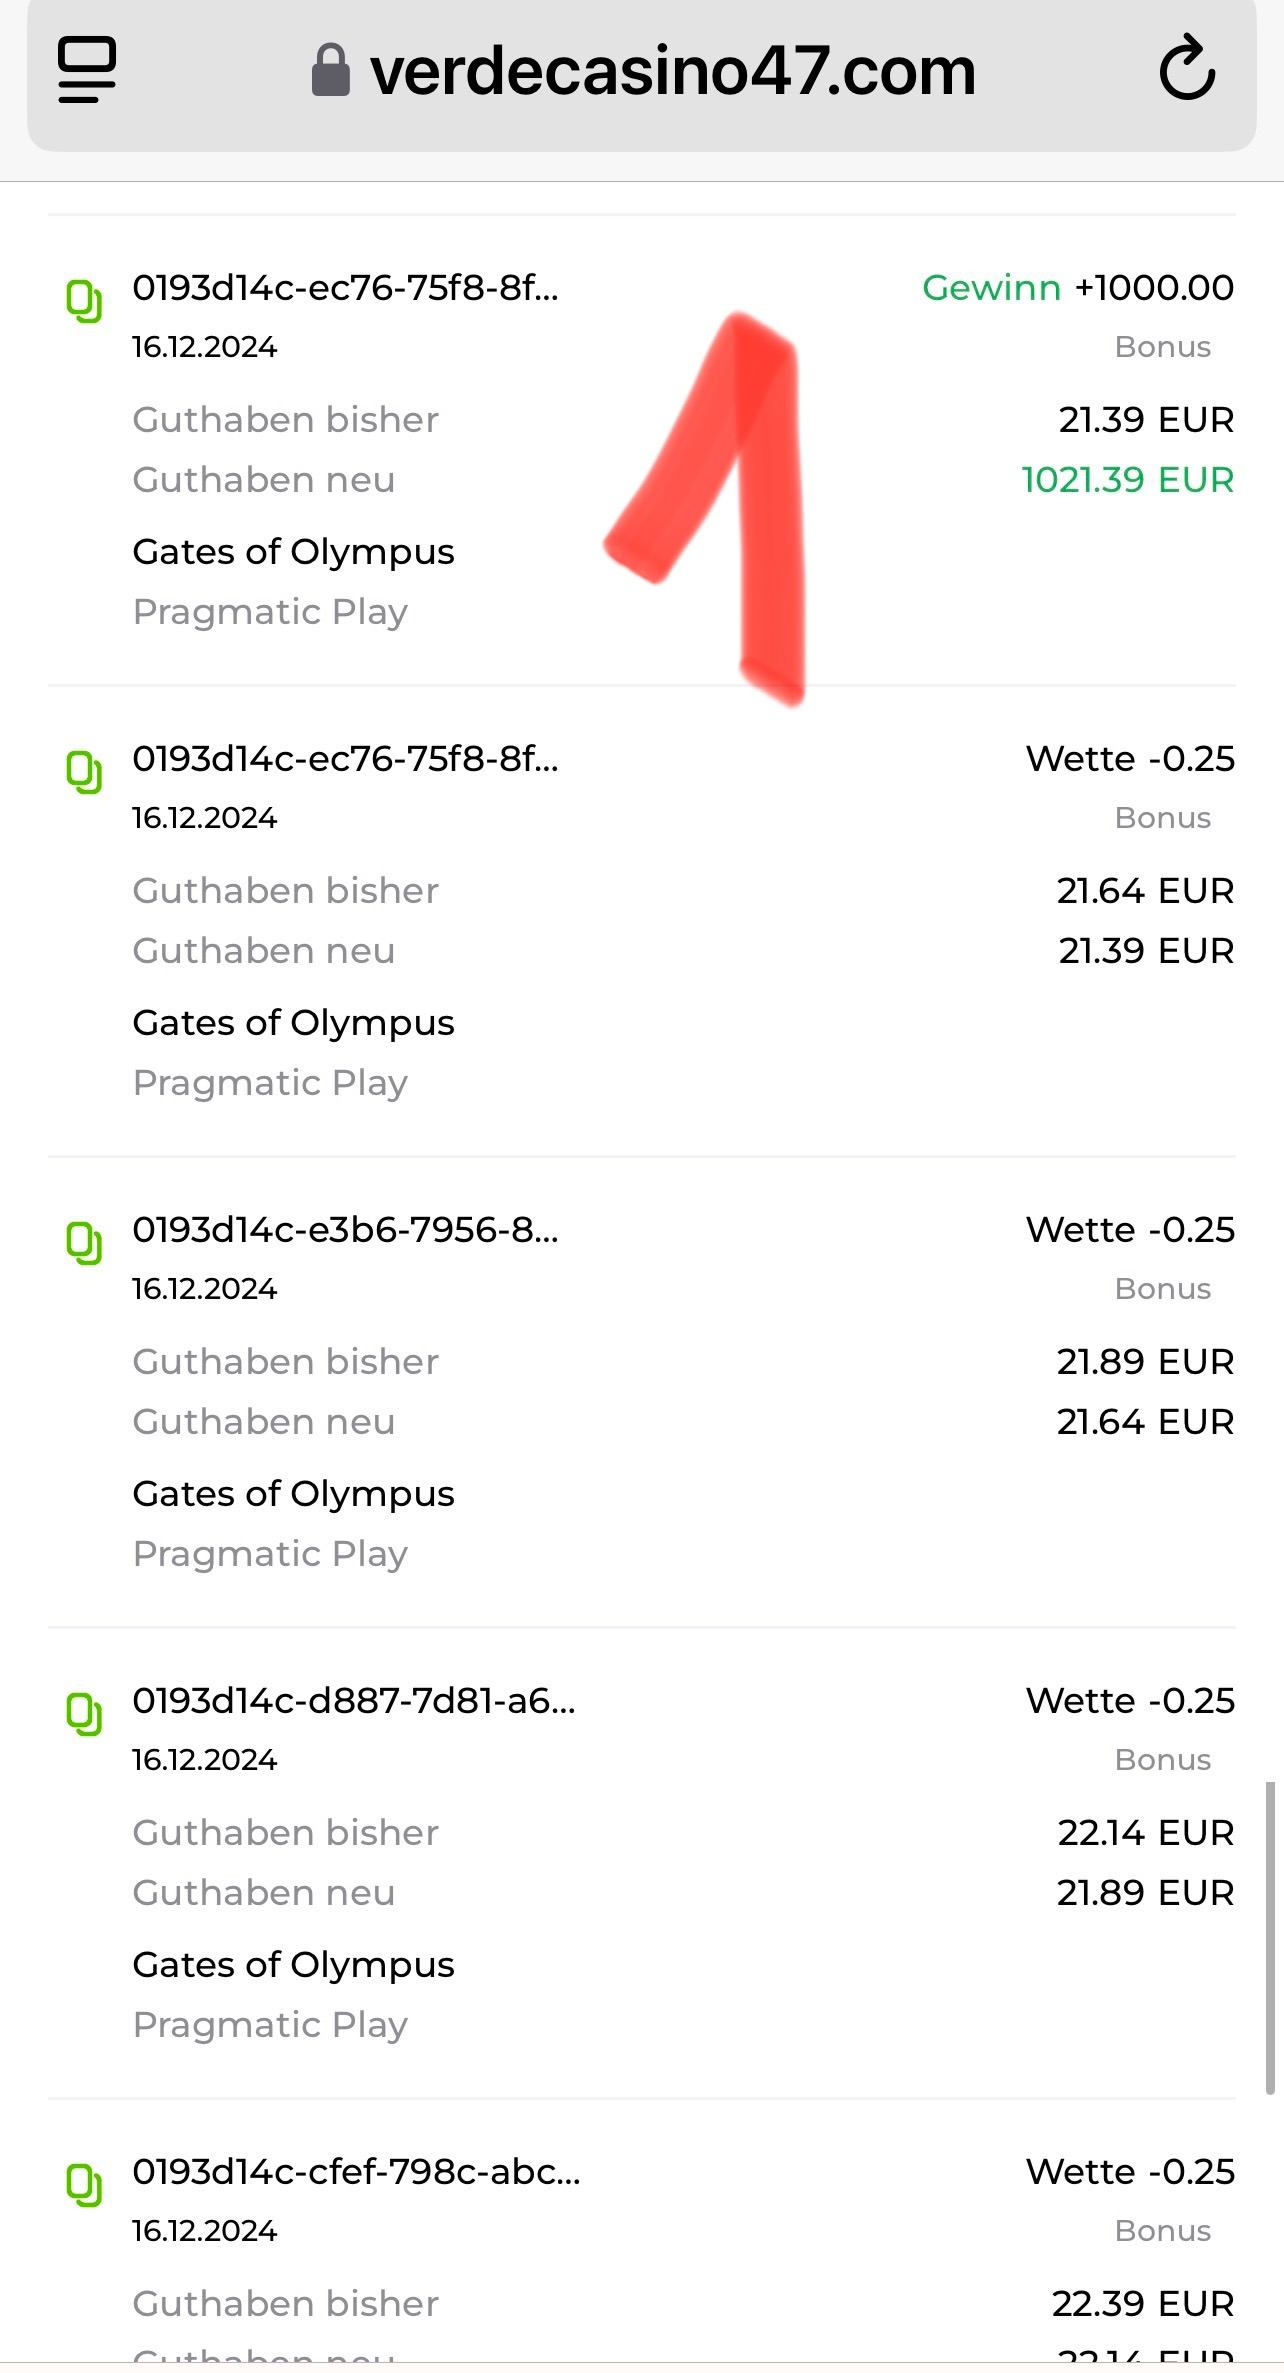Tap transaction ID 0193d14c-d887-7d81-a6...
1284x2373 pixels.
pos(353,1701)
